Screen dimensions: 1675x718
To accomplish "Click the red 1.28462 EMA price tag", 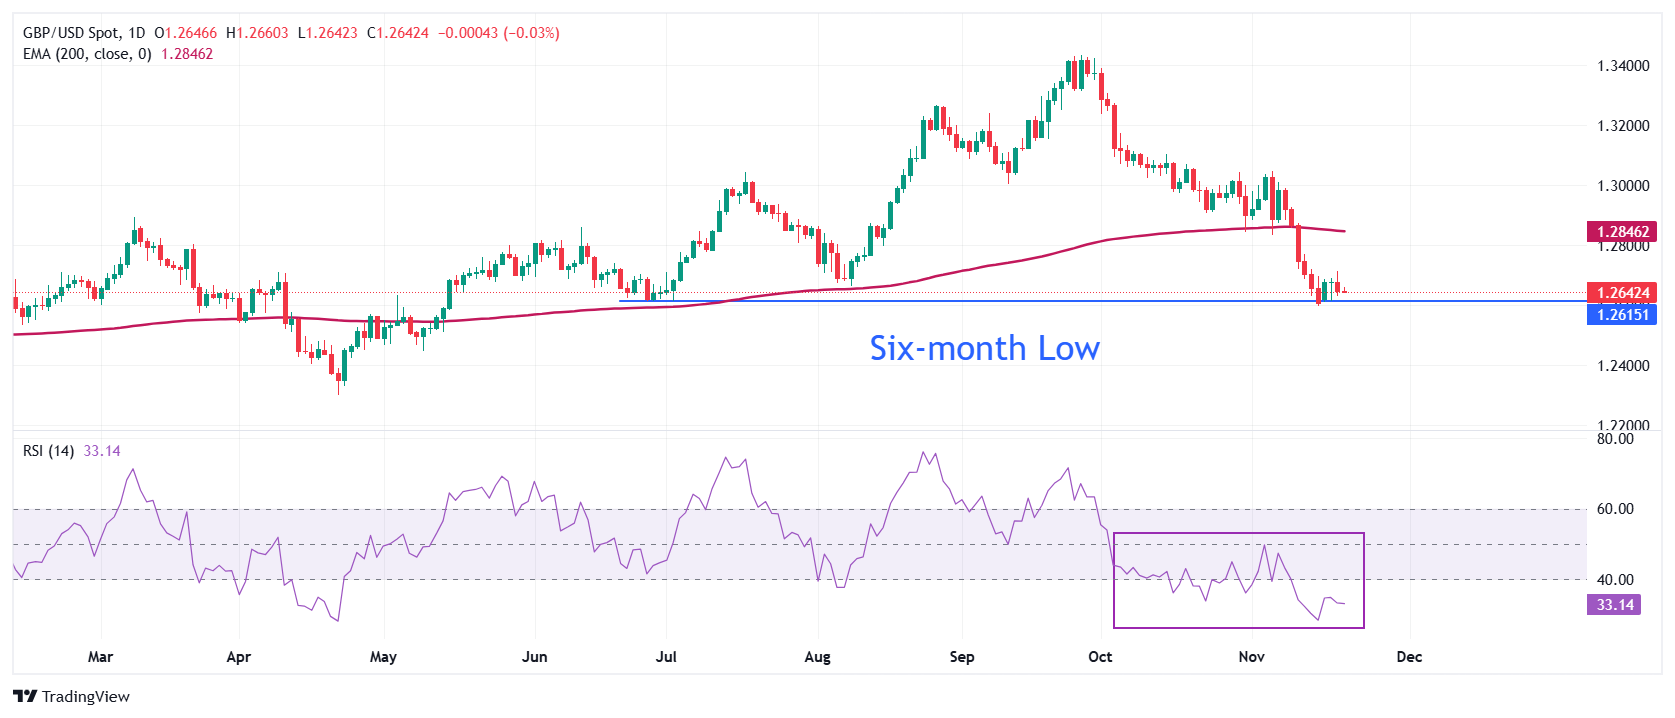I will pyautogui.click(x=1622, y=232).
